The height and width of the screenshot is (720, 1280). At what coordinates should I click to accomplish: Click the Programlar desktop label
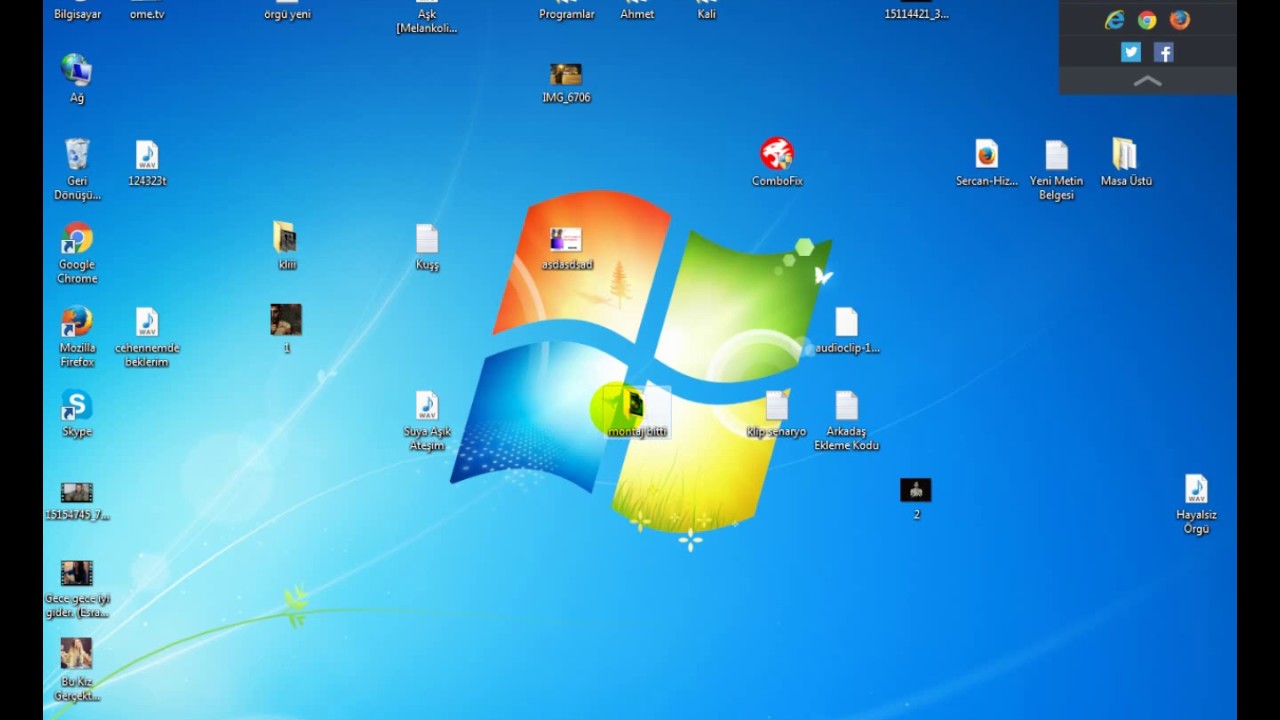pyautogui.click(x=567, y=14)
